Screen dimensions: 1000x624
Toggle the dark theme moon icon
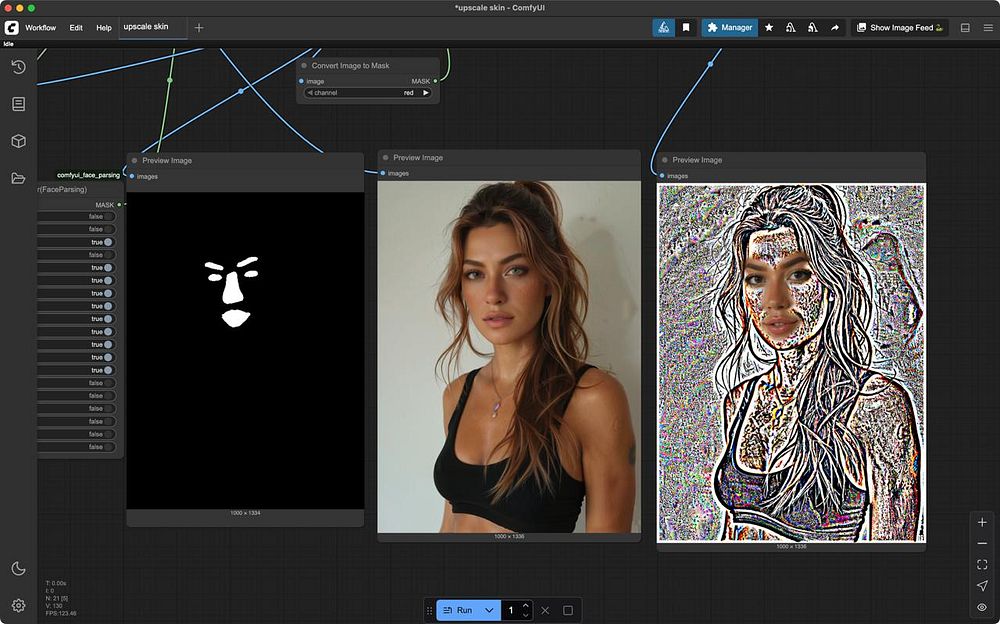click(18, 568)
